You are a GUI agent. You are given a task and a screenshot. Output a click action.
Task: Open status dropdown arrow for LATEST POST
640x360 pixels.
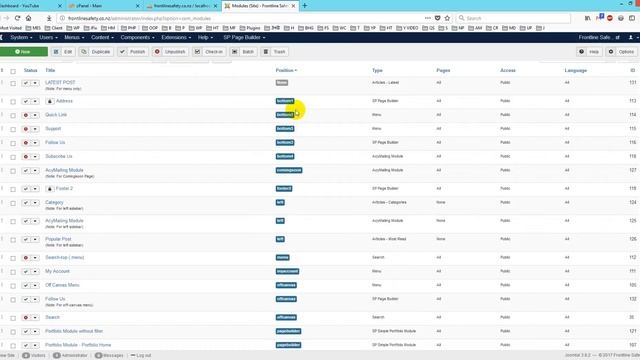35,83
